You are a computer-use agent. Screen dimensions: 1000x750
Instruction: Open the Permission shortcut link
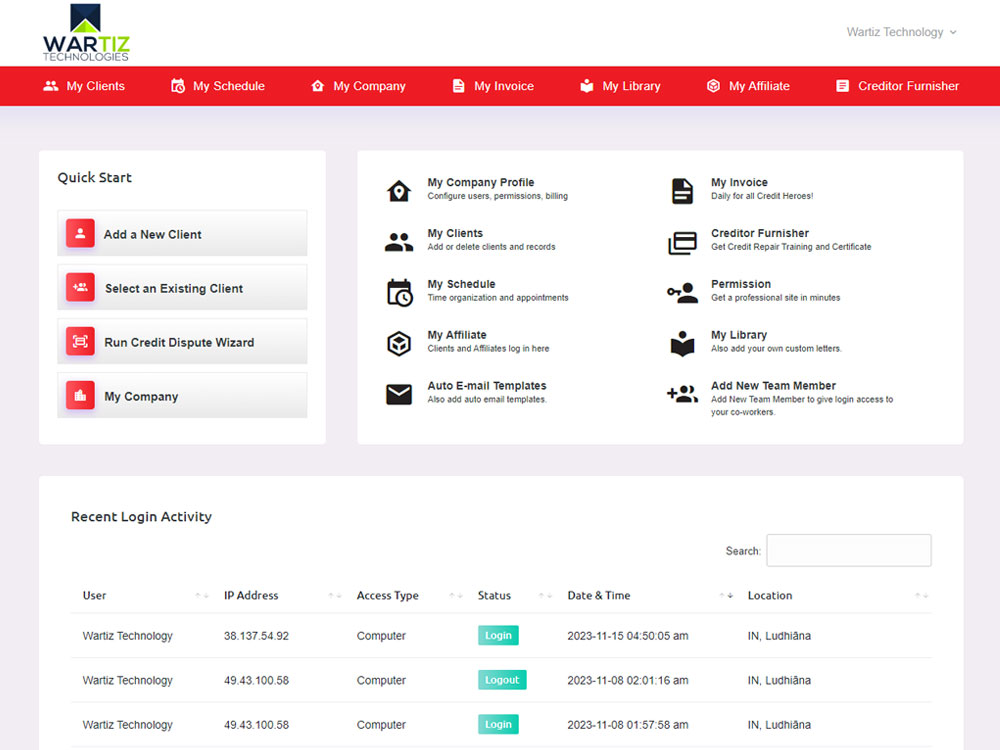click(x=741, y=284)
